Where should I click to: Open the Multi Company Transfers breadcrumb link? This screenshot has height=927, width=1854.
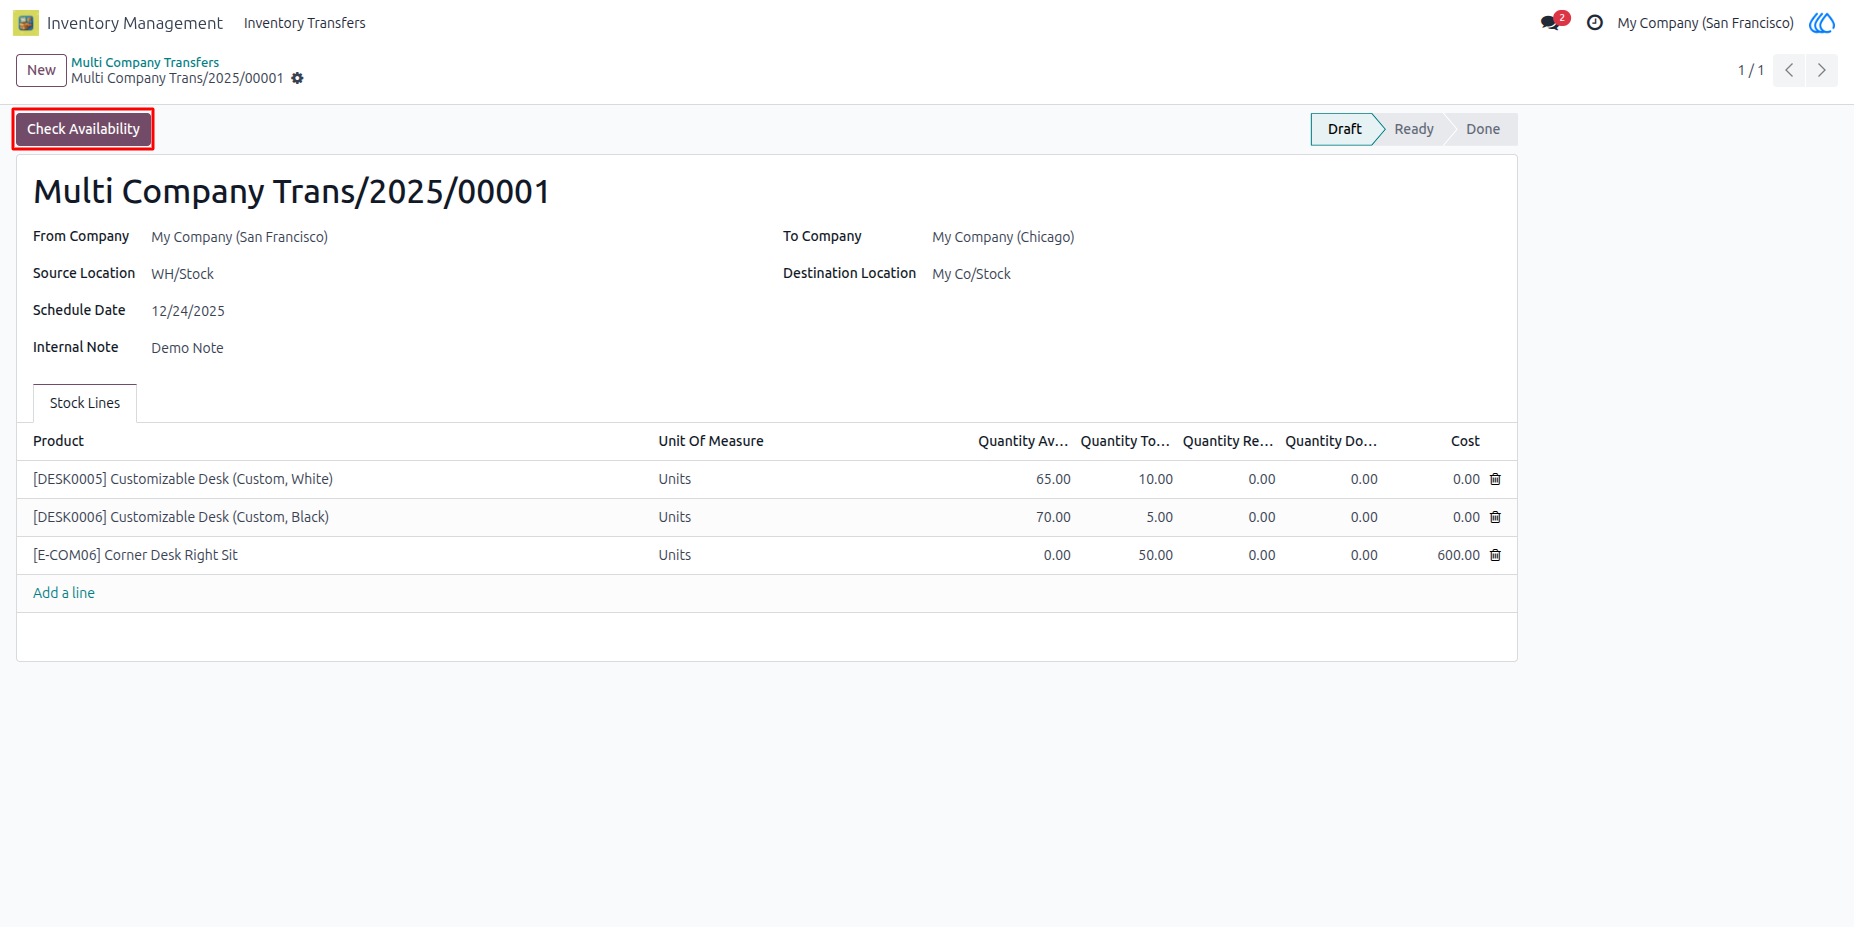(145, 62)
